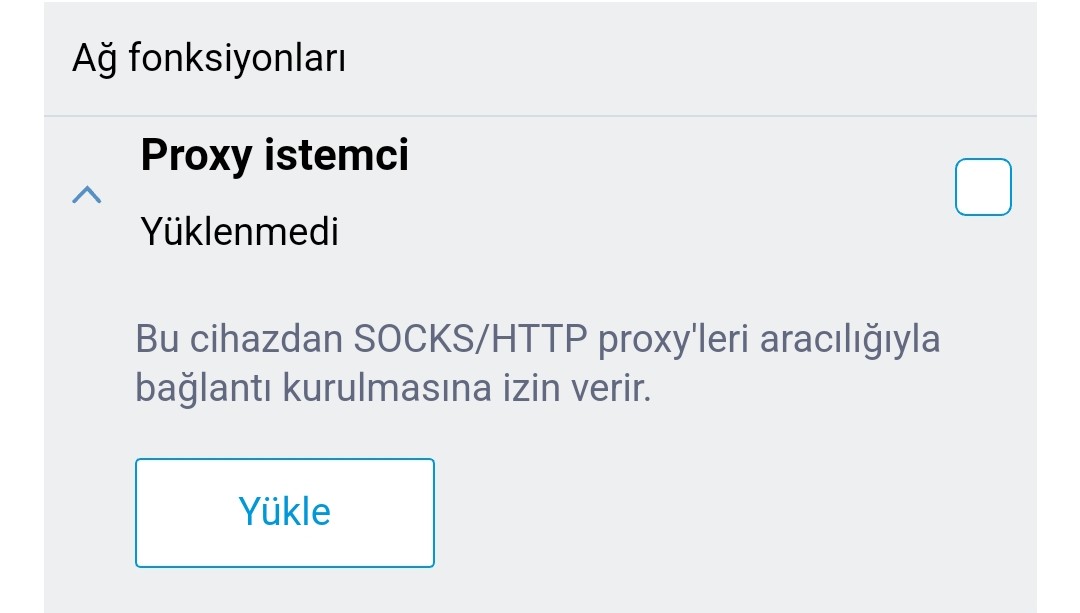Click the Yükle button

tap(284, 512)
